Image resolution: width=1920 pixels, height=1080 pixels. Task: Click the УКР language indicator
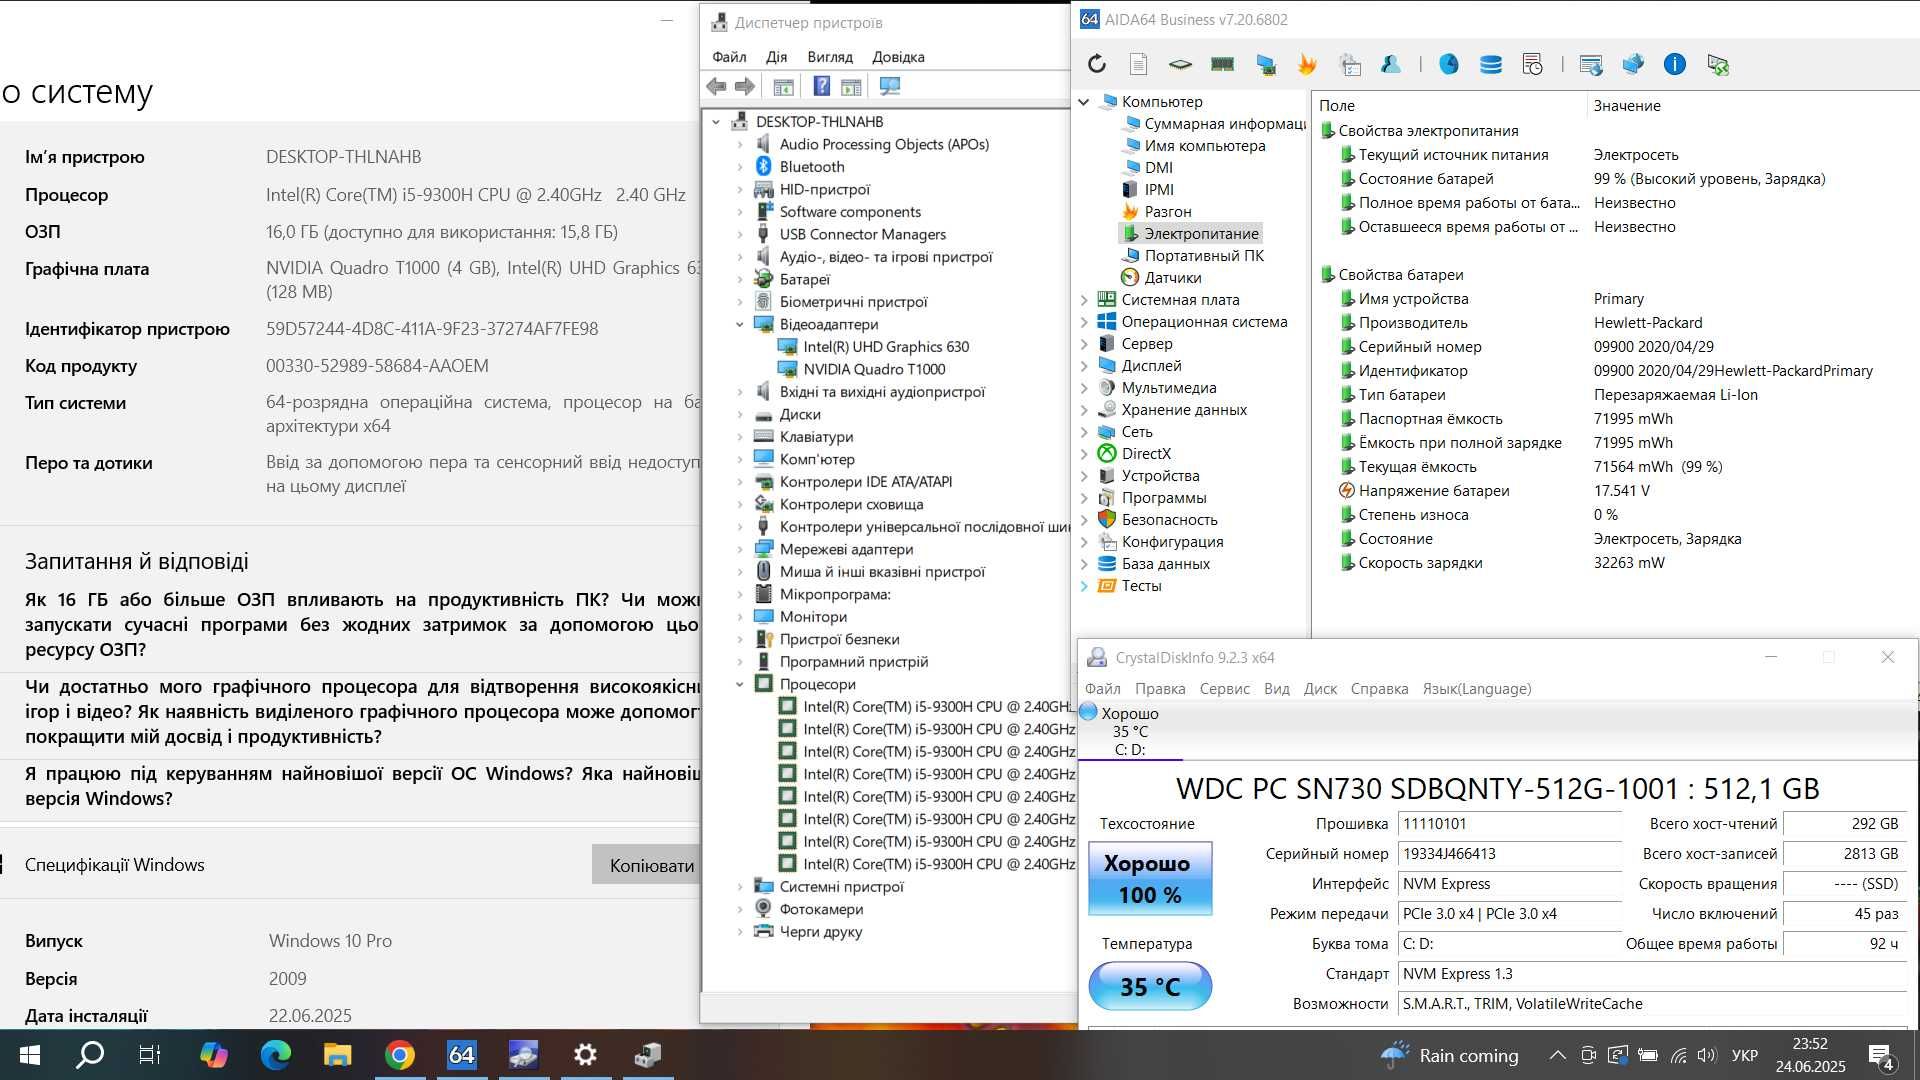point(1744,1055)
